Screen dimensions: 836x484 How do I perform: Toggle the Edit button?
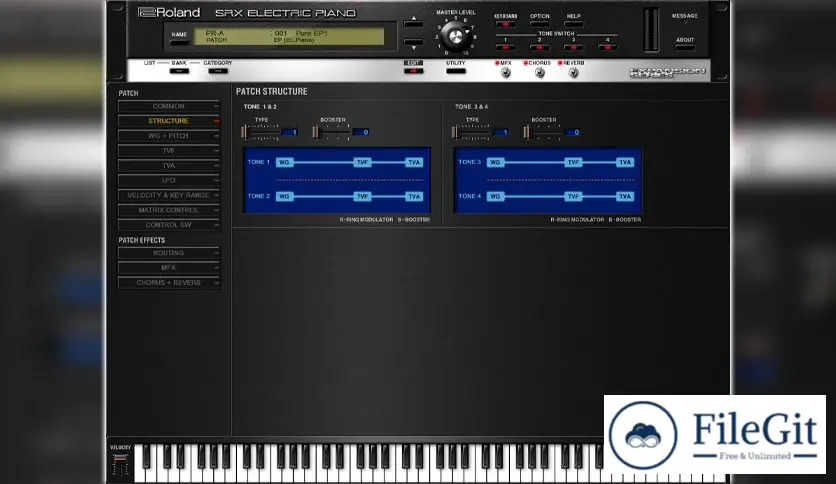coord(413,71)
